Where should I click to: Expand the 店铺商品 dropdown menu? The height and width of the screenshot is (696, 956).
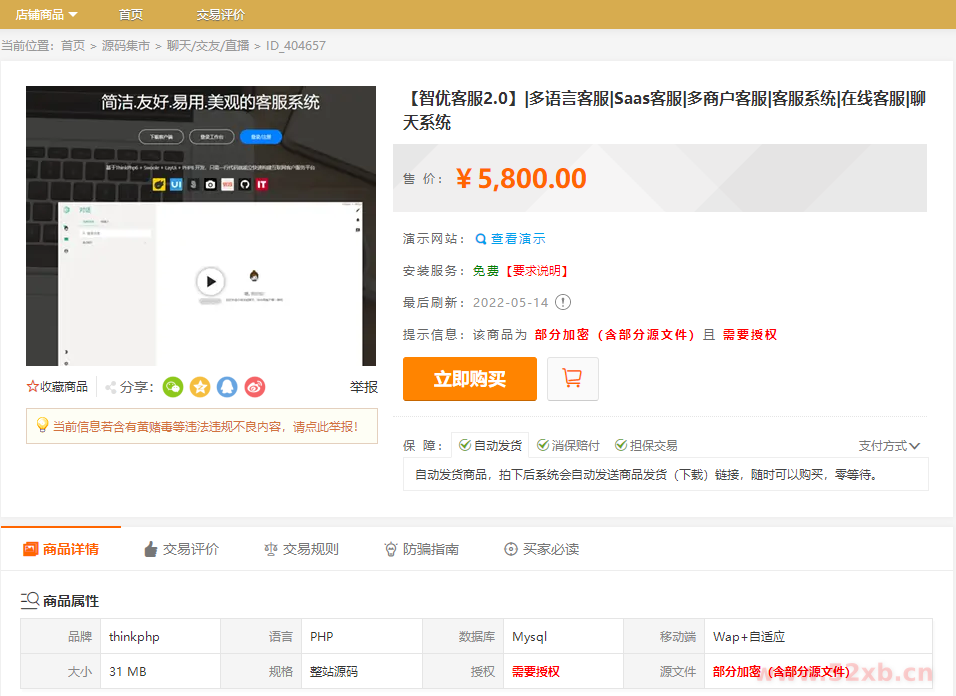46,15
